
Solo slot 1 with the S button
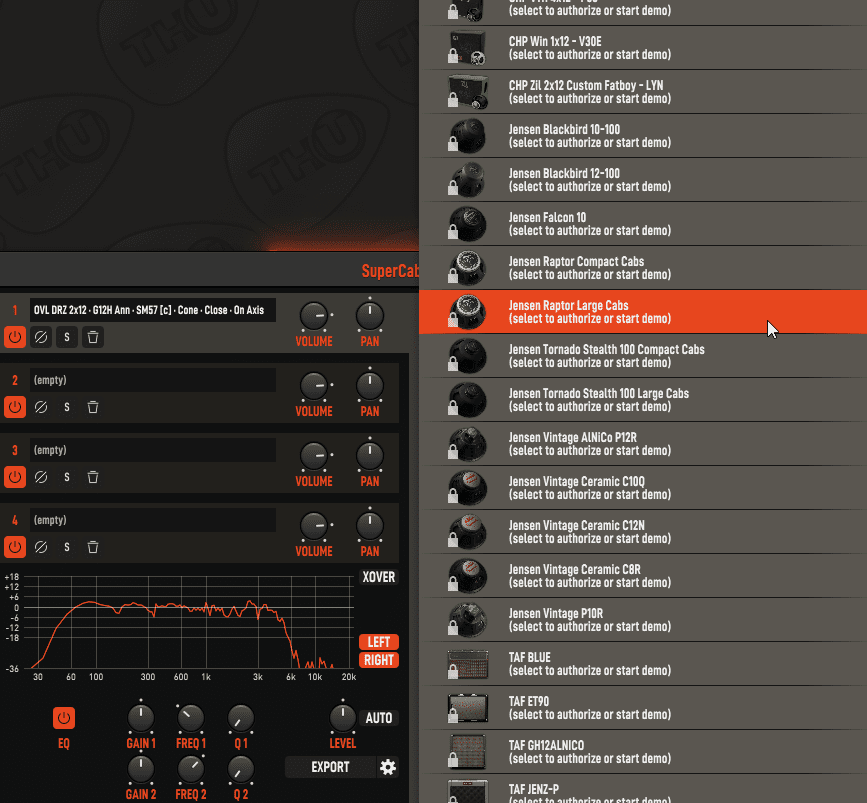[67, 338]
